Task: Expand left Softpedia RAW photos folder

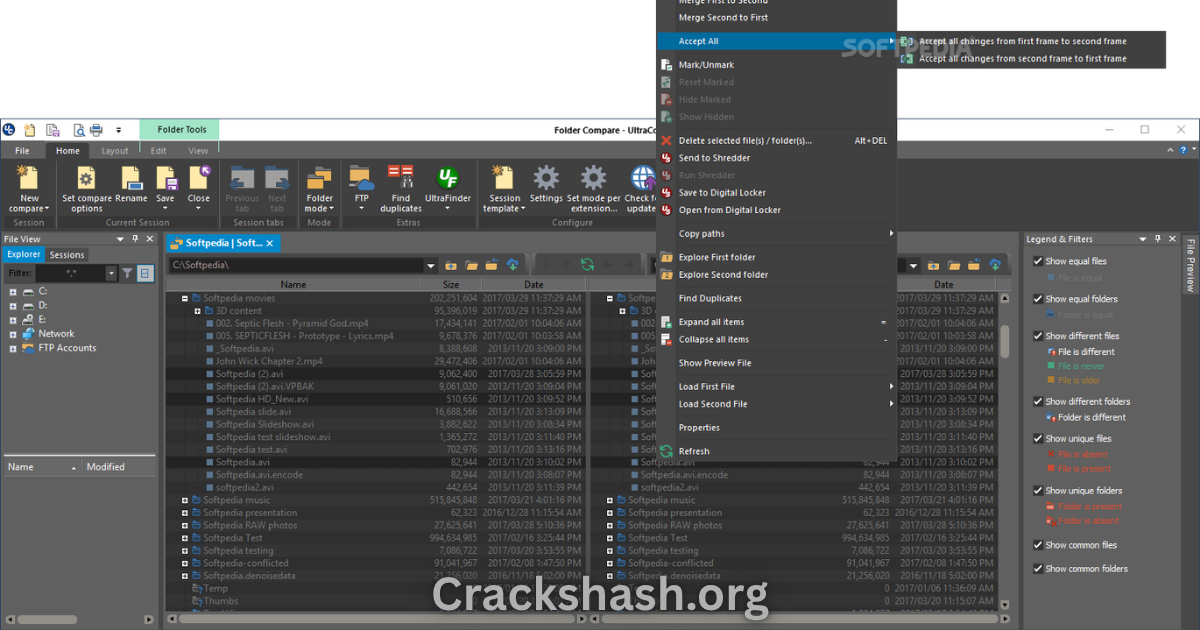Action: (185, 525)
